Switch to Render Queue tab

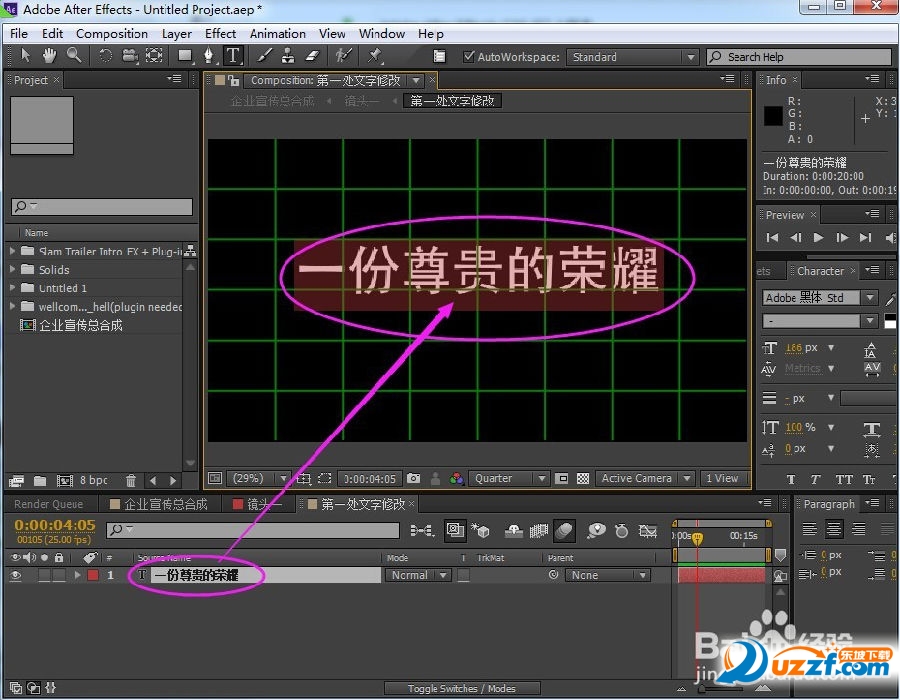49,504
